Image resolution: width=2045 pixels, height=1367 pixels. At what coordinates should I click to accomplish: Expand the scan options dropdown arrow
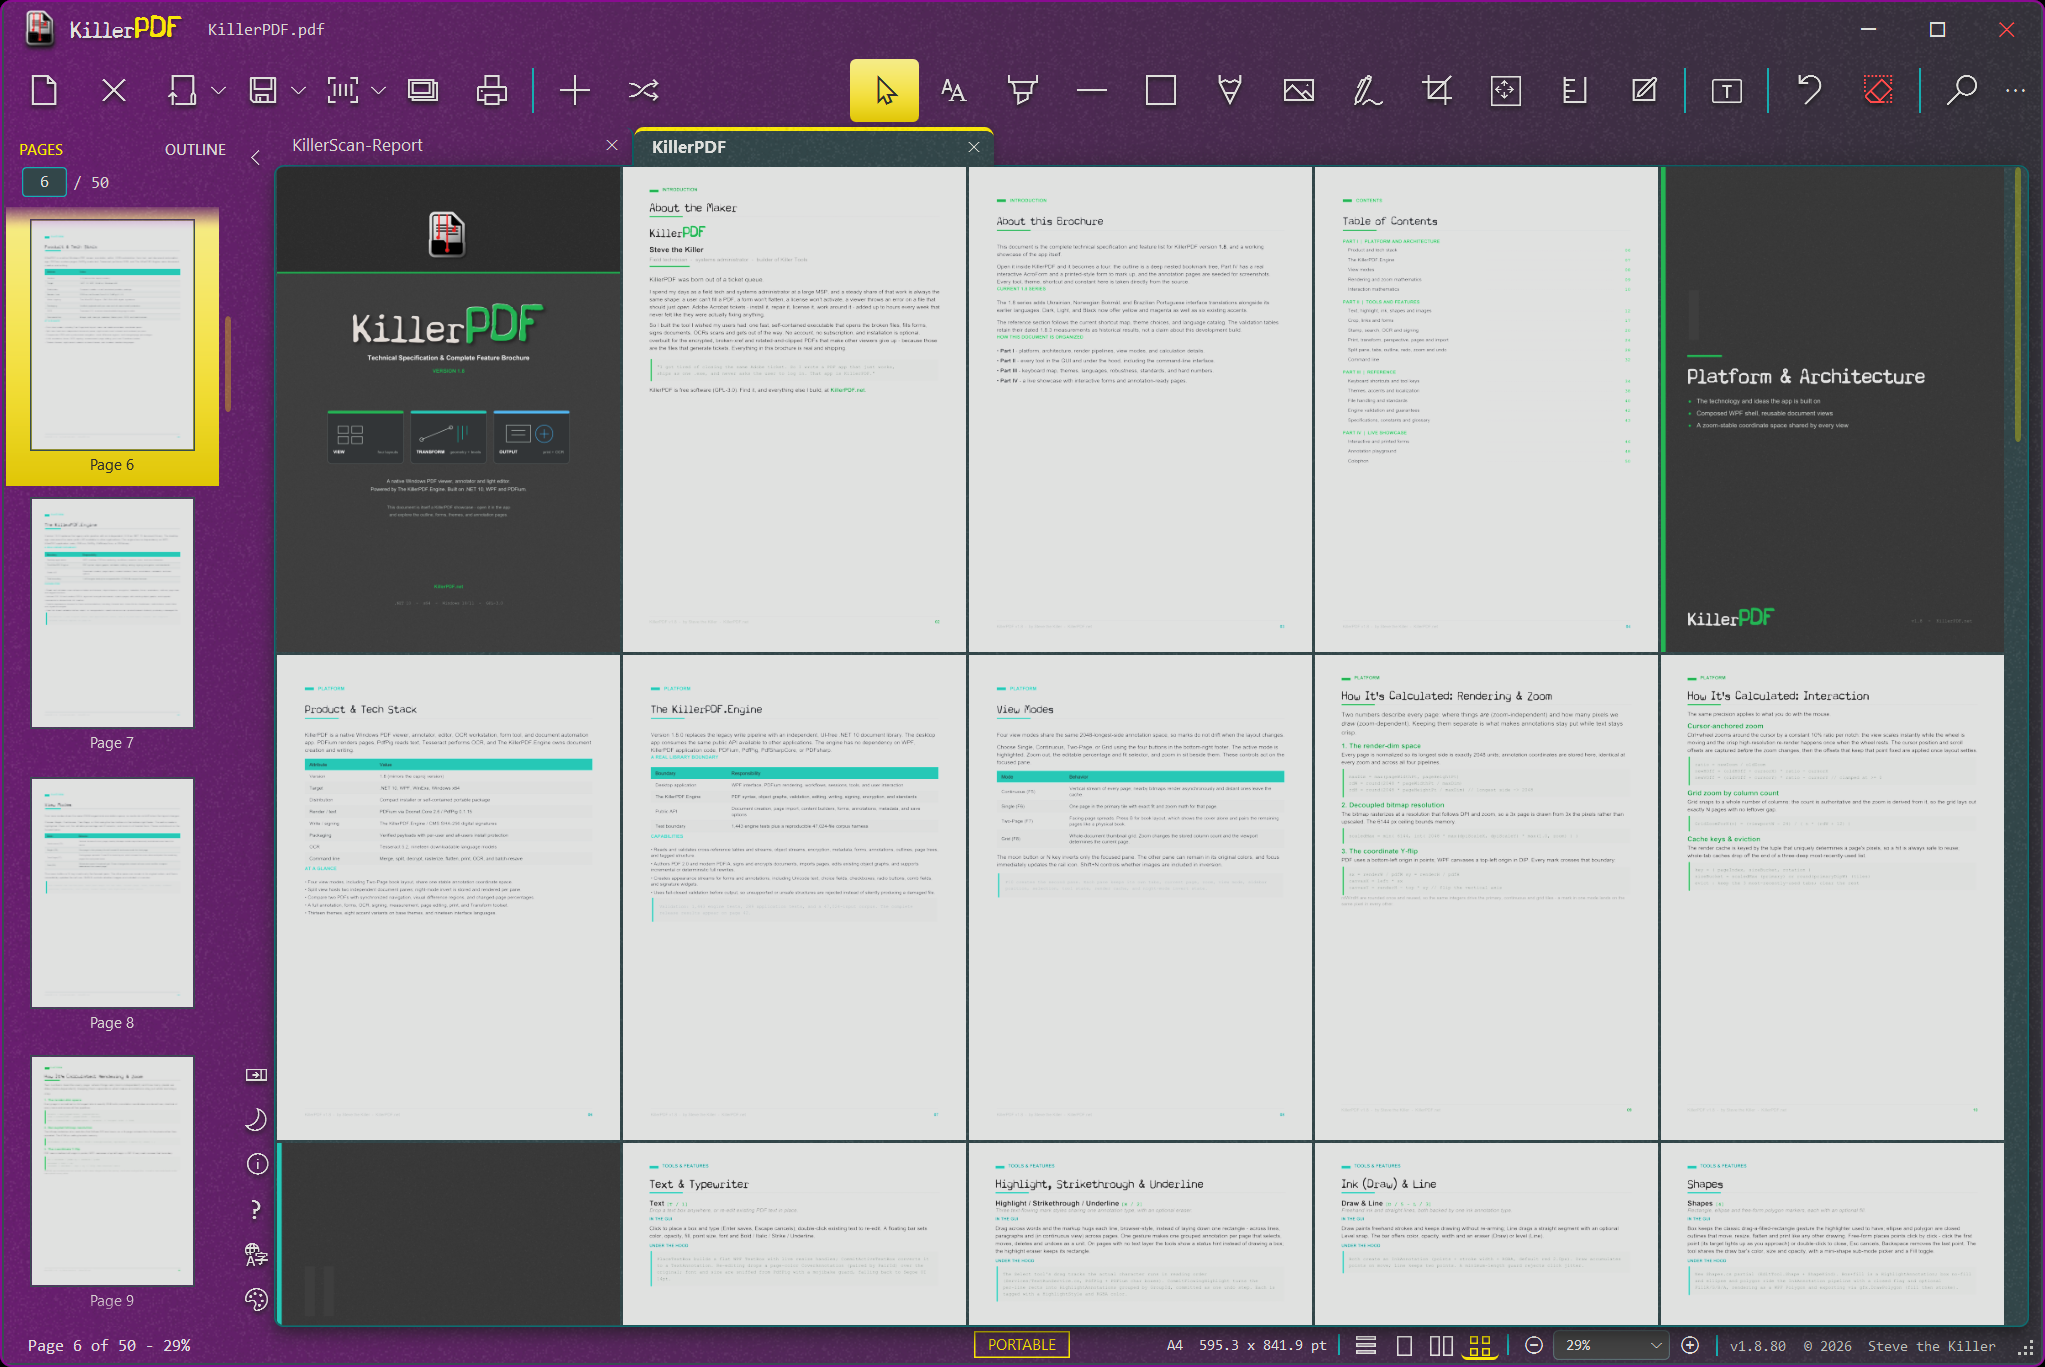(x=378, y=91)
